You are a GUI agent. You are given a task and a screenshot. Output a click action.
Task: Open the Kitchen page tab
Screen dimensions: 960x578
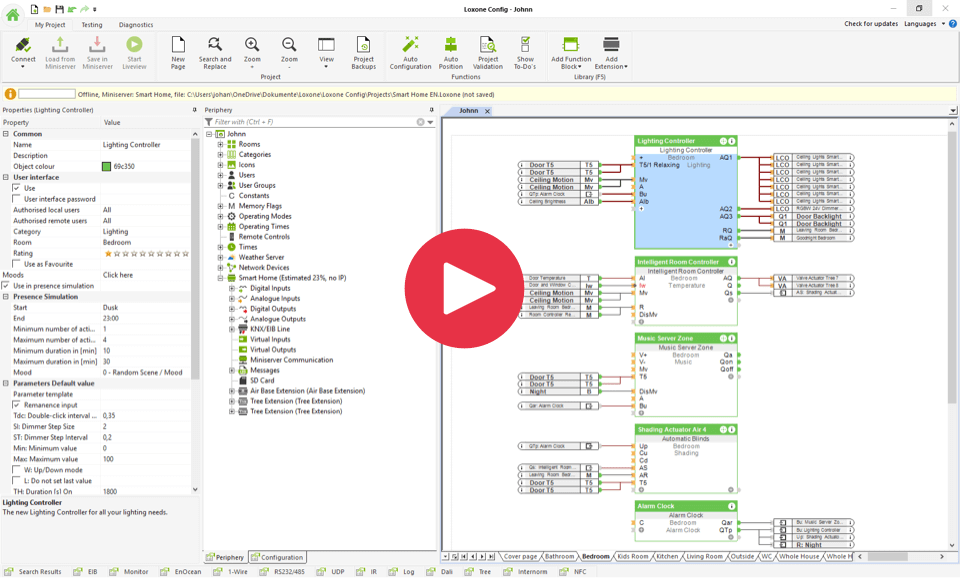pos(667,556)
